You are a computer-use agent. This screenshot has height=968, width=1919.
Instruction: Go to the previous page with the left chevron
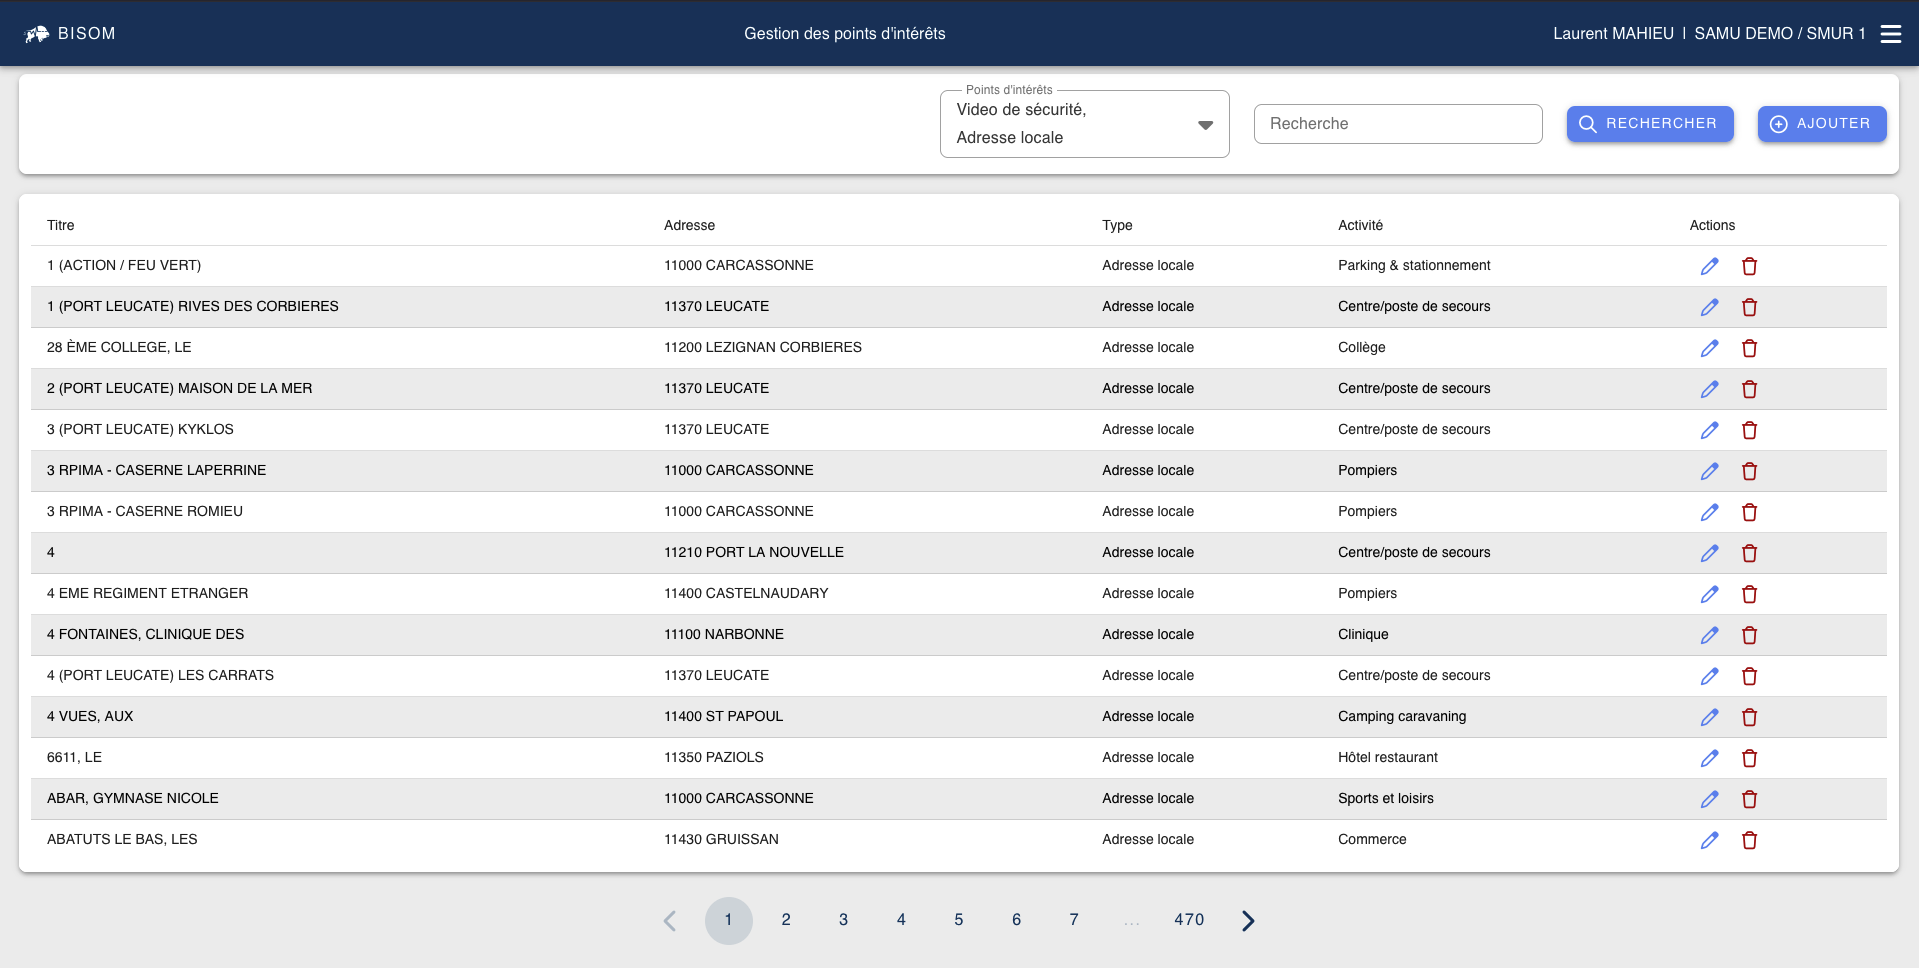670,921
